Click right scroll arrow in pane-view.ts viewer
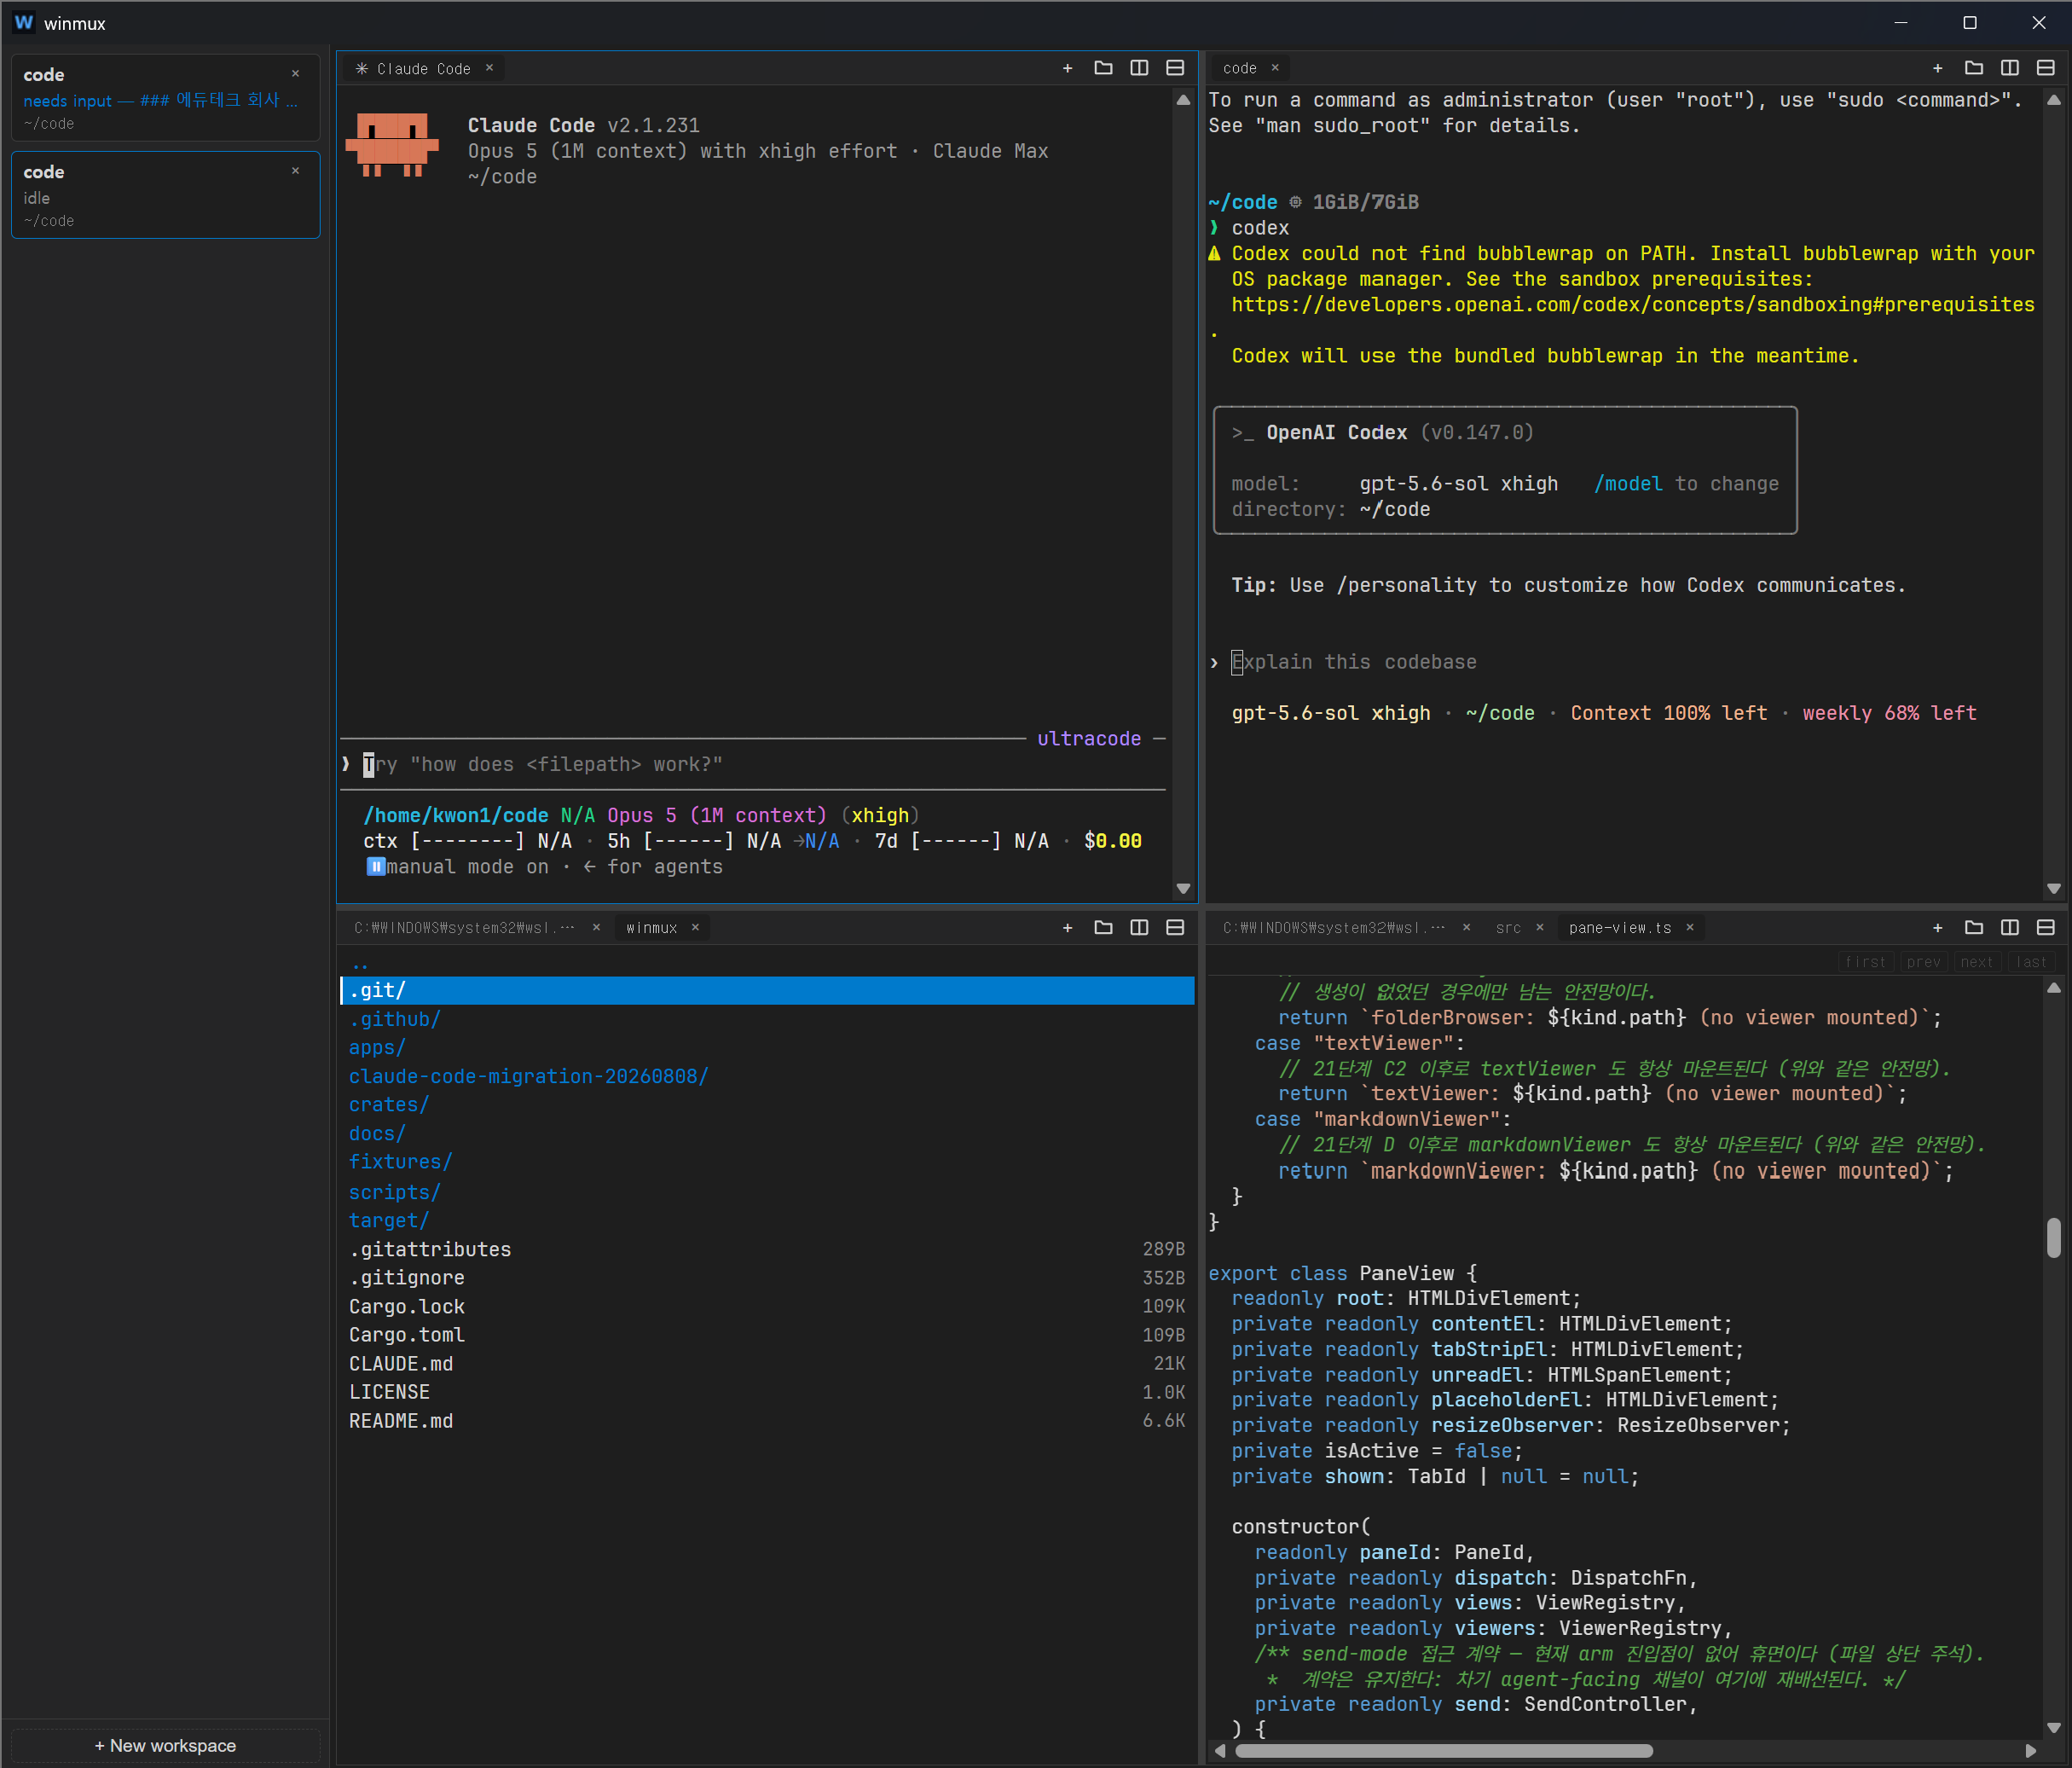The width and height of the screenshot is (2072, 1768). tap(2030, 1750)
